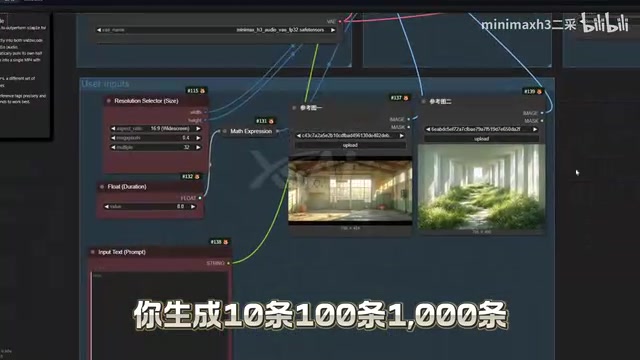Click the IMAGE output of 参考图一

pos(409,119)
